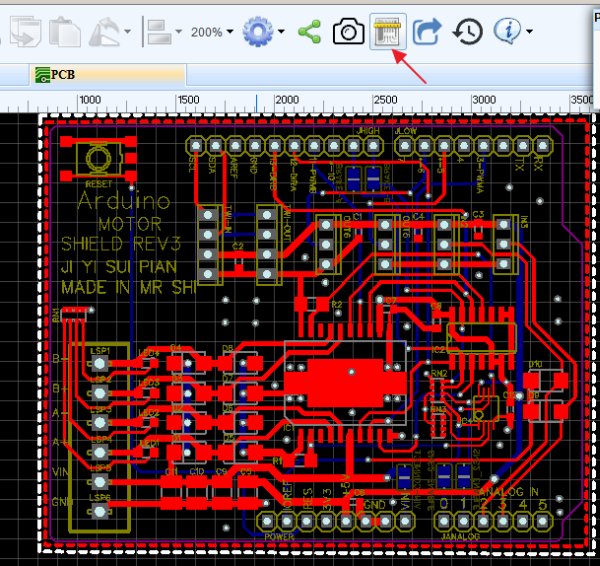Select the 'VIN' label on left side

coord(60,472)
